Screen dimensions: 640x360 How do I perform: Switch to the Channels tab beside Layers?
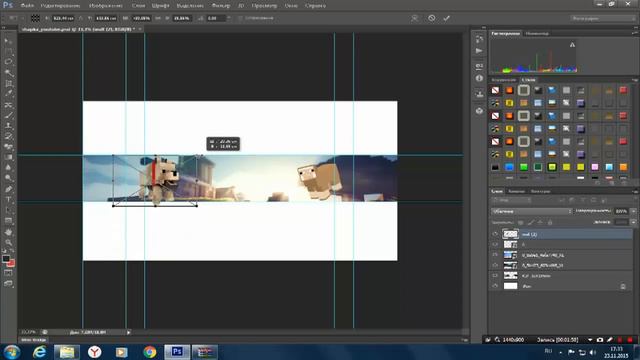coord(516,191)
